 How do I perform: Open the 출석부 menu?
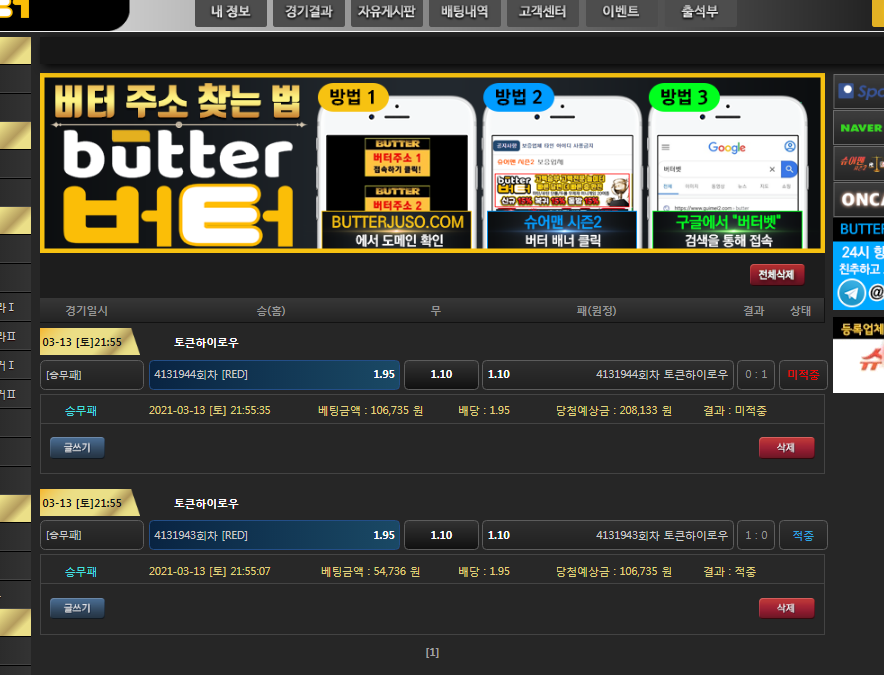click(x=700, y=13)
